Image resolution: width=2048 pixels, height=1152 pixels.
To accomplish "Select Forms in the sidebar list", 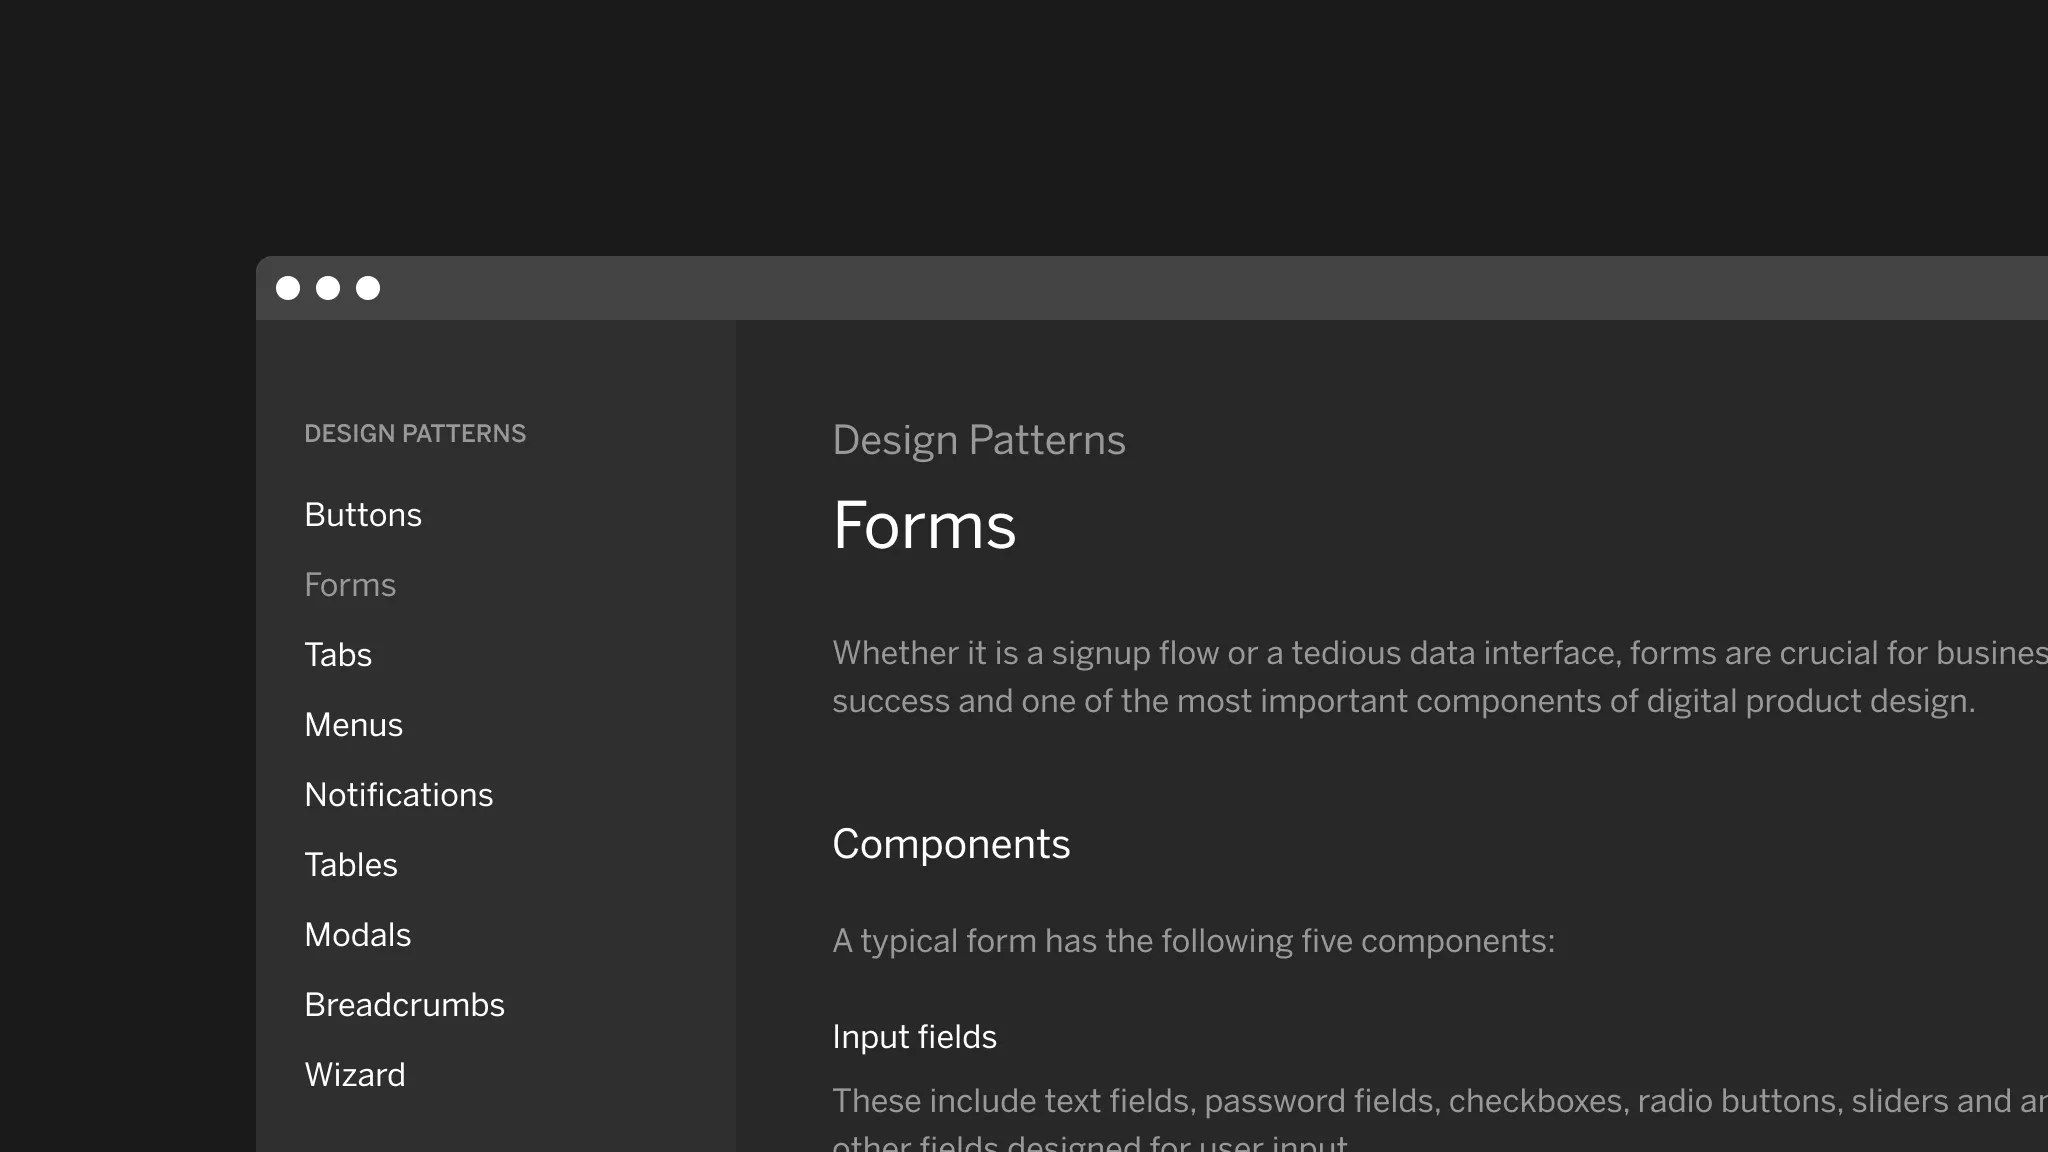I will pyautogui.click(x=350, y=585).
